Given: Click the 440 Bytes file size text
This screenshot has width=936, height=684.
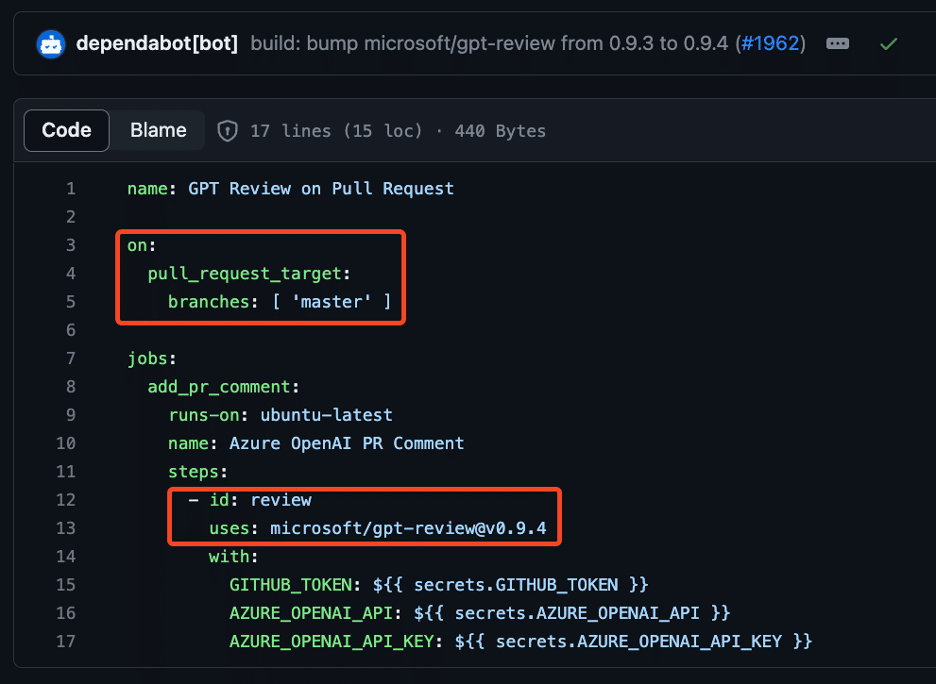Looking at the screenshot, I should click(500, 130).
